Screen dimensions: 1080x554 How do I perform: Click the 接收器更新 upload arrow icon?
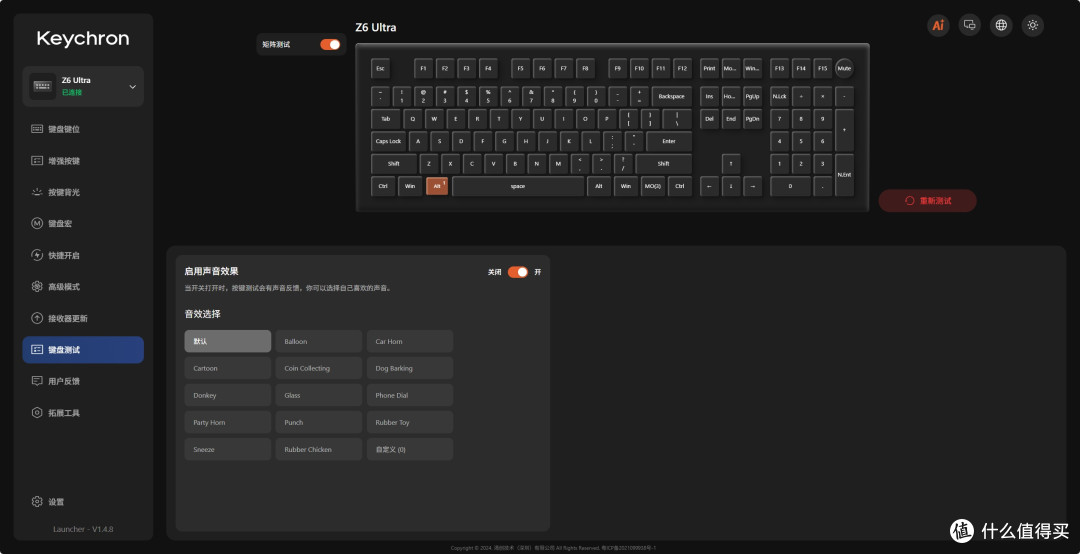click(37, 318)
